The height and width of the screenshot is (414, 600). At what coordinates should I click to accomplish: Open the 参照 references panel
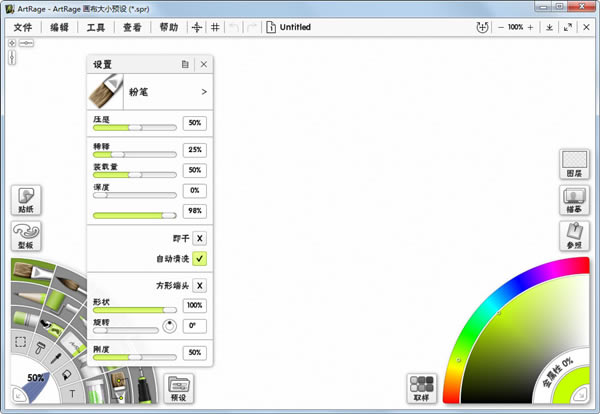(x=574, y=236)
